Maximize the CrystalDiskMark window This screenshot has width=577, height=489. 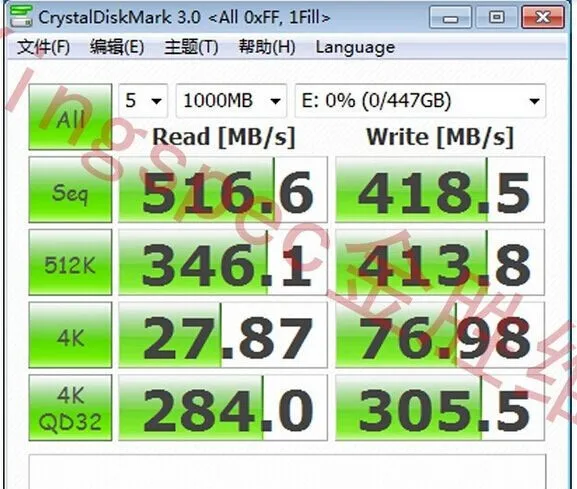point(496,17)
